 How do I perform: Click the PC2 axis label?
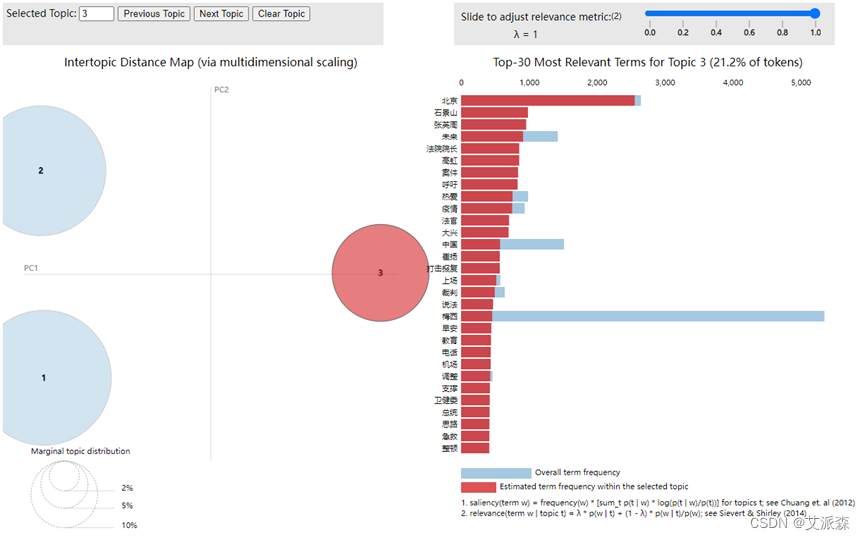coord(221,89)
